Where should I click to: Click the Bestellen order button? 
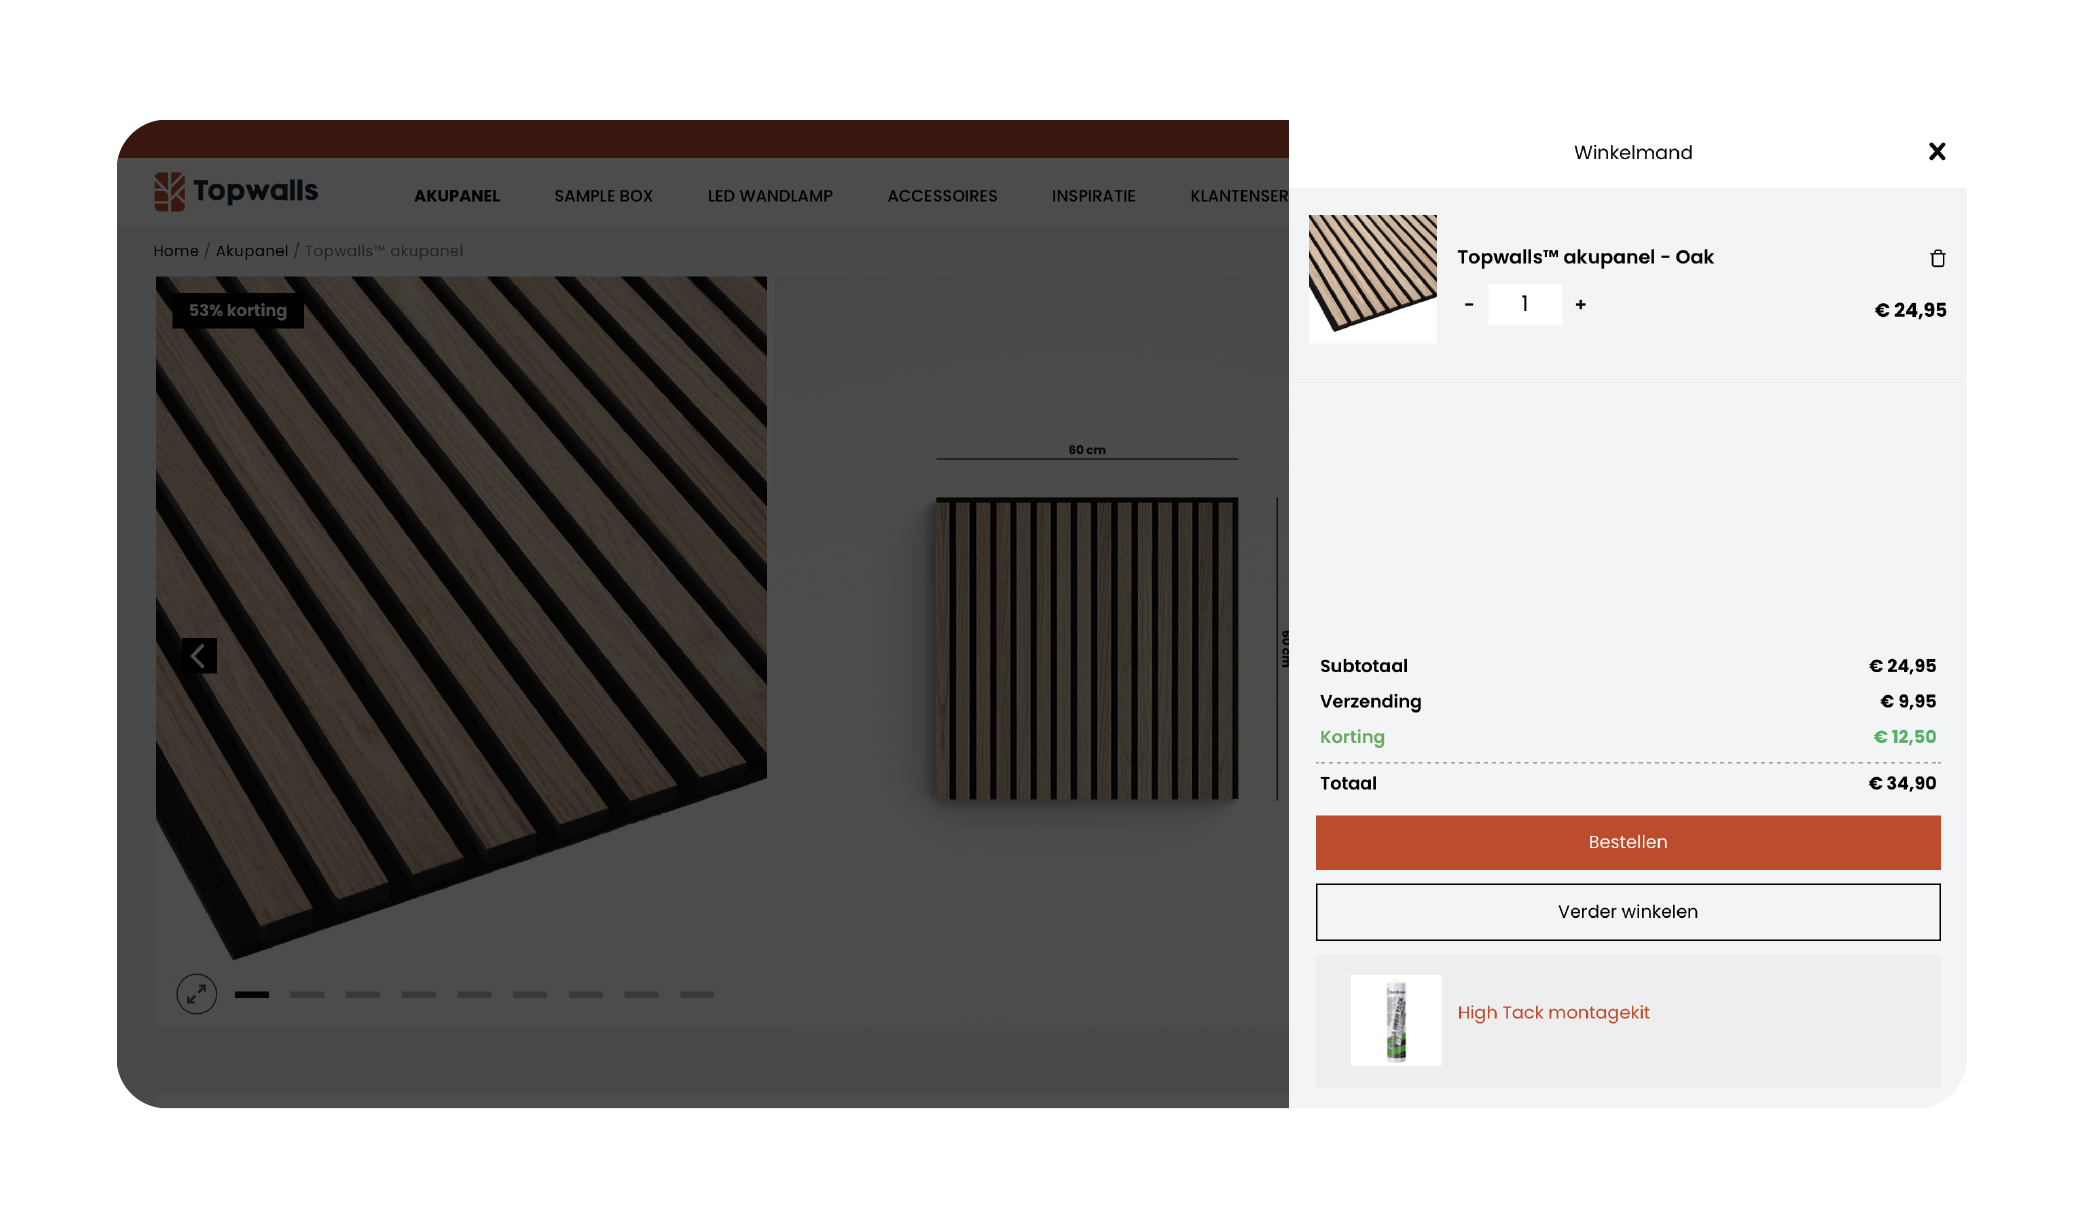click(1628, 842)
